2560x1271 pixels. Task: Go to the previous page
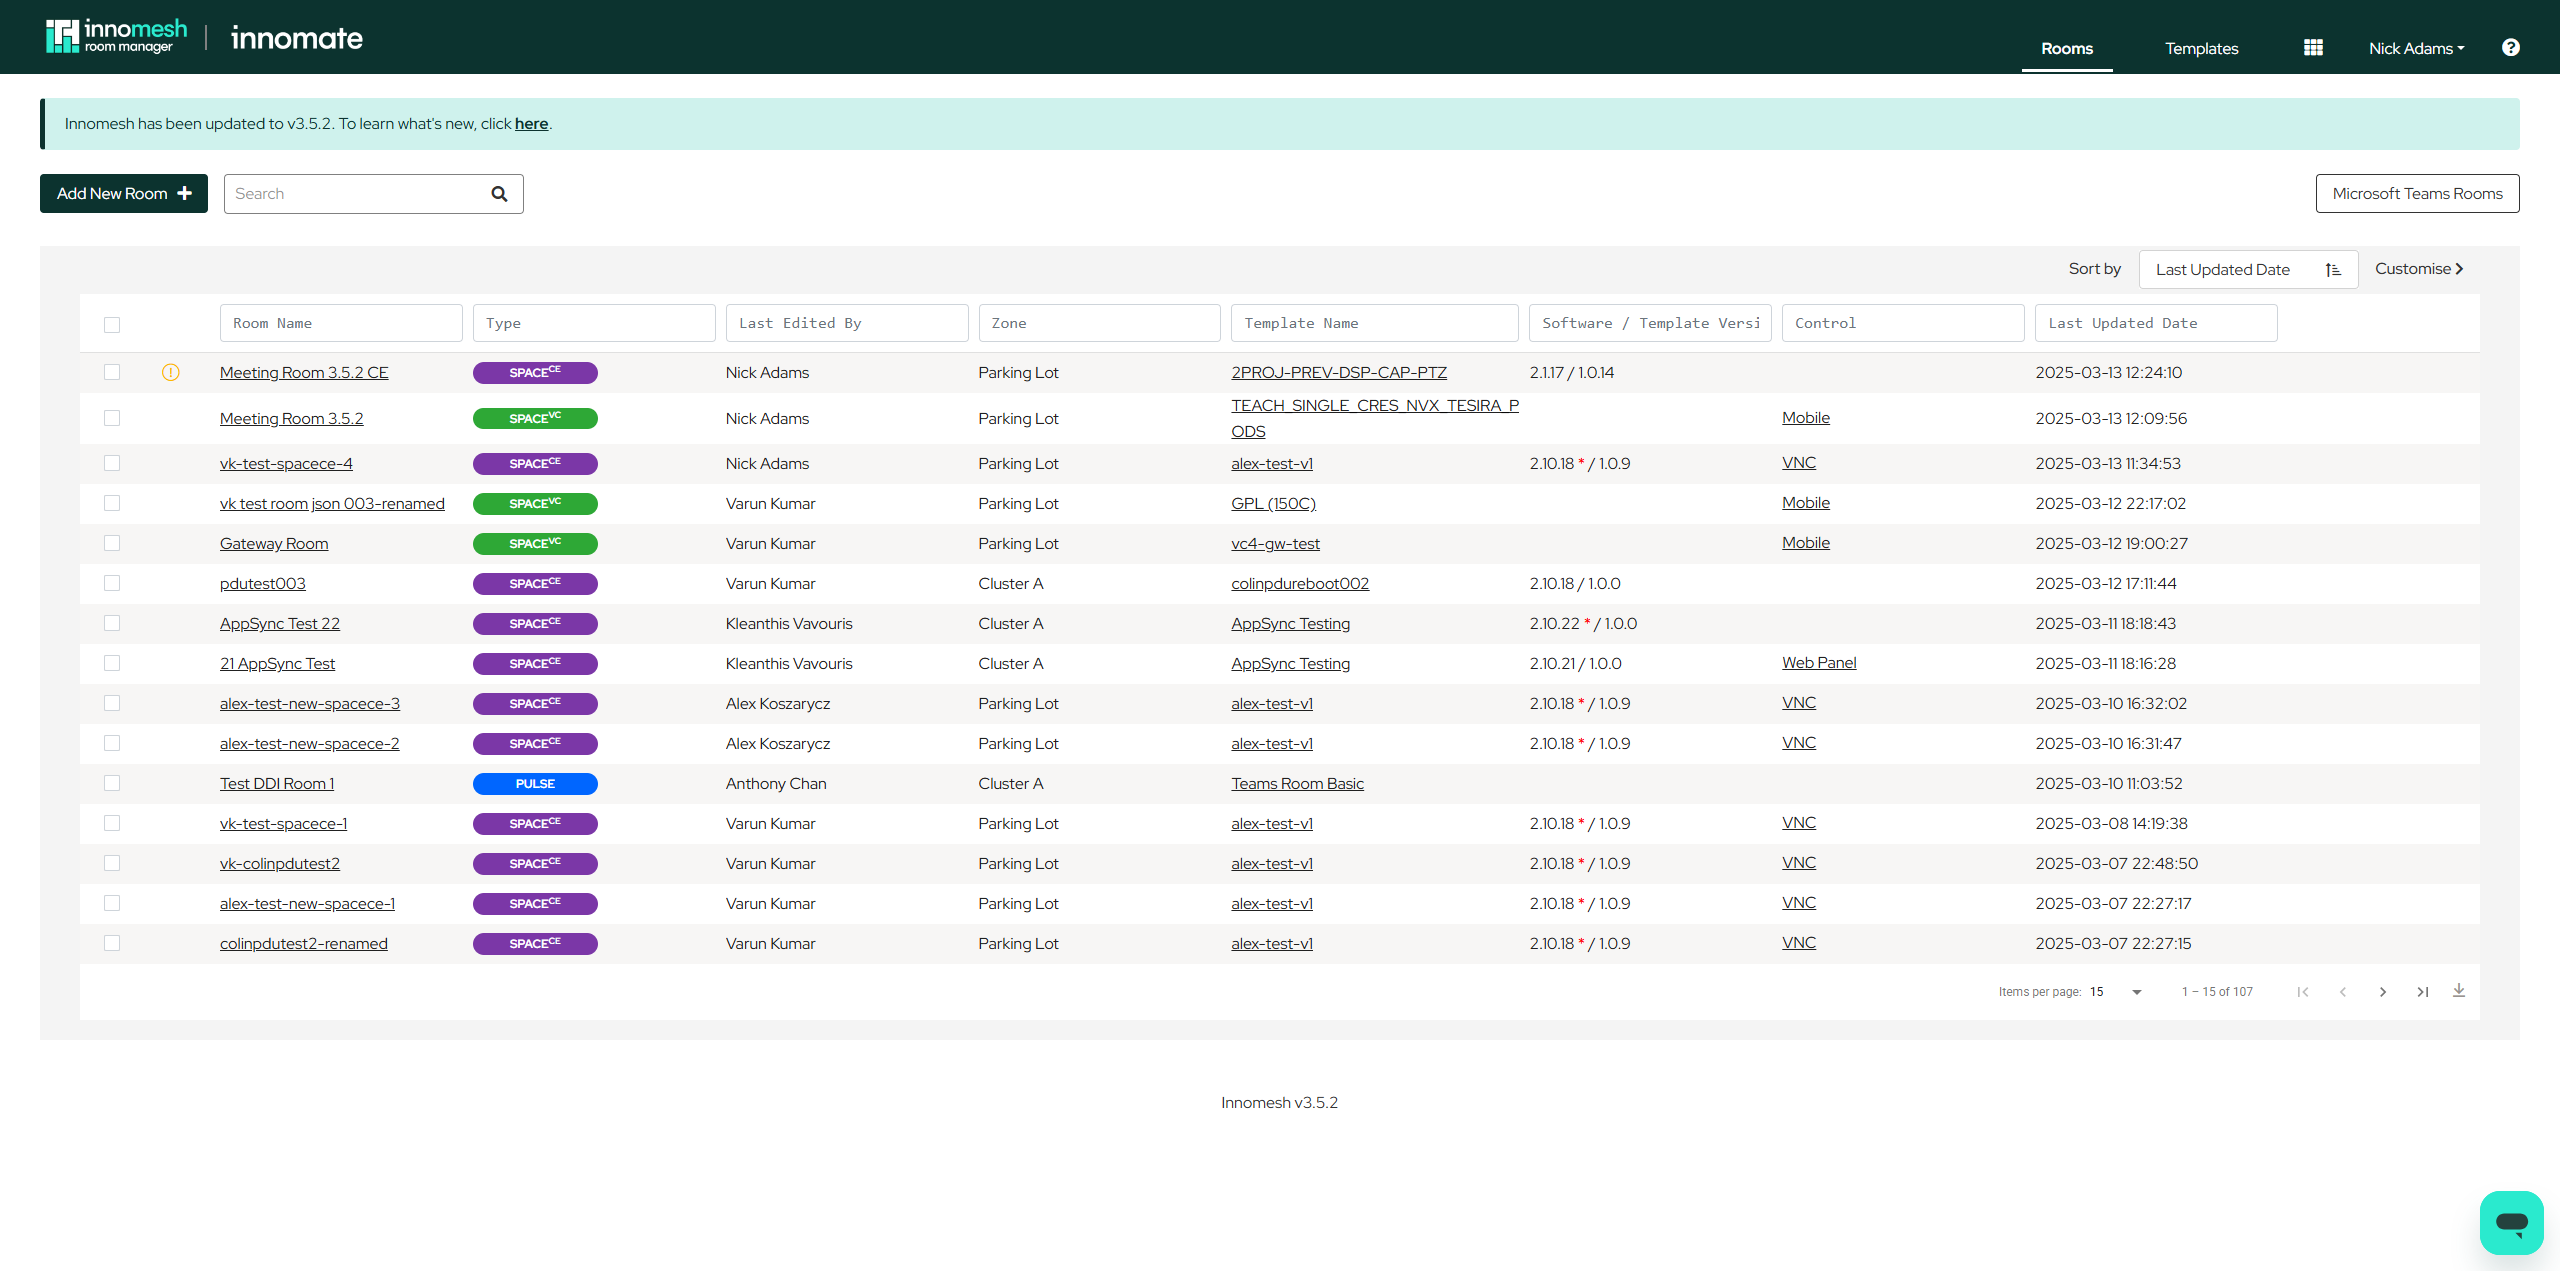[2343, 992]
